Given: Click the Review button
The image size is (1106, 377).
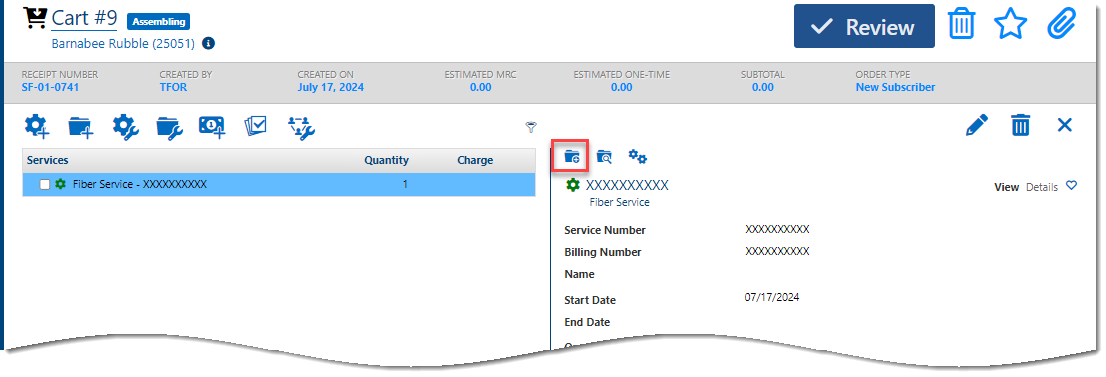Looking at the screenshot, I should tap(864, 26).
